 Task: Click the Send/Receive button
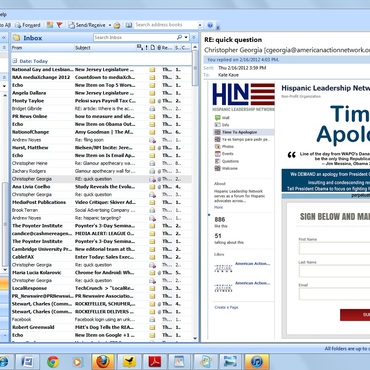click(87, 25)
